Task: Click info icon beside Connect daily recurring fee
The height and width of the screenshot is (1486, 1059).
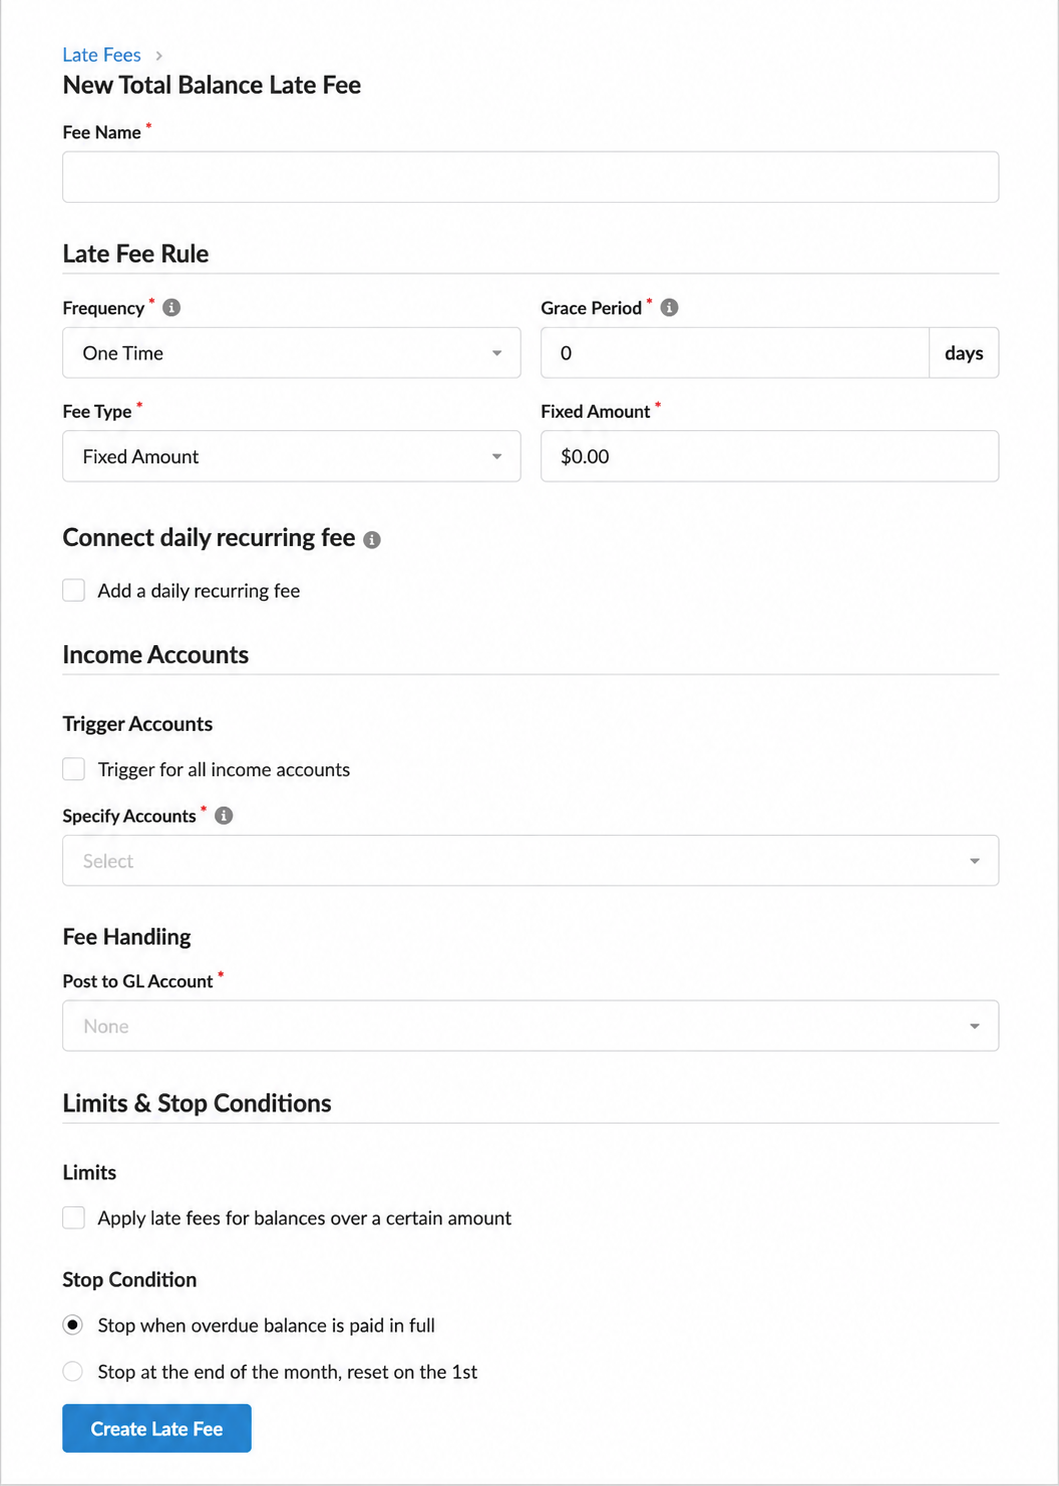Action: (372, 540)
